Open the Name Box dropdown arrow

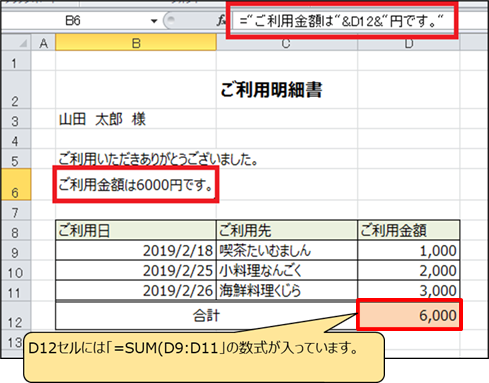tap(154, 21)
